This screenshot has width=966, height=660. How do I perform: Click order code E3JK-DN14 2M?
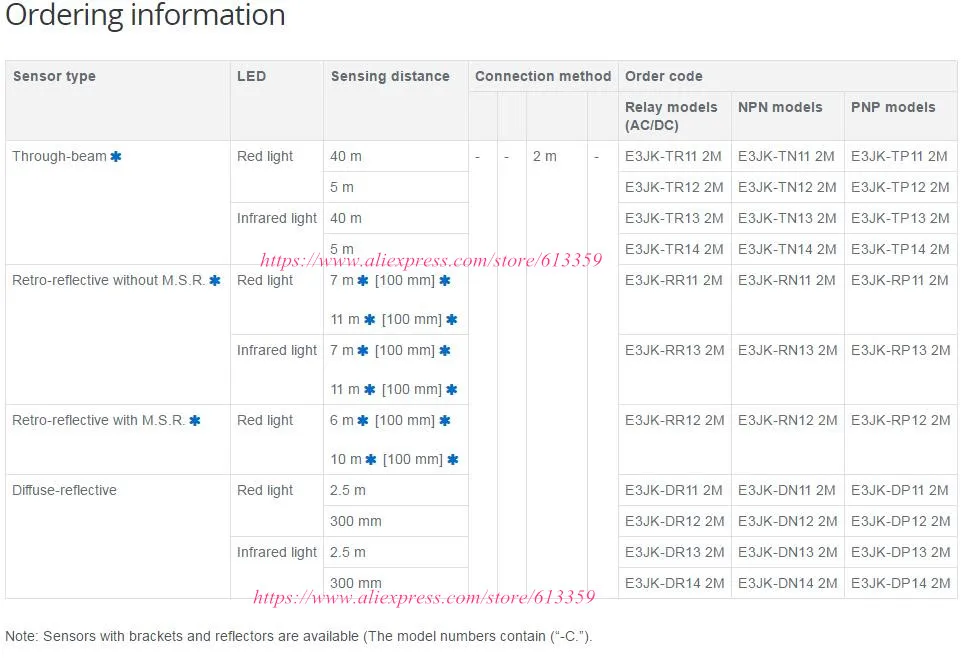click(787, 583)
